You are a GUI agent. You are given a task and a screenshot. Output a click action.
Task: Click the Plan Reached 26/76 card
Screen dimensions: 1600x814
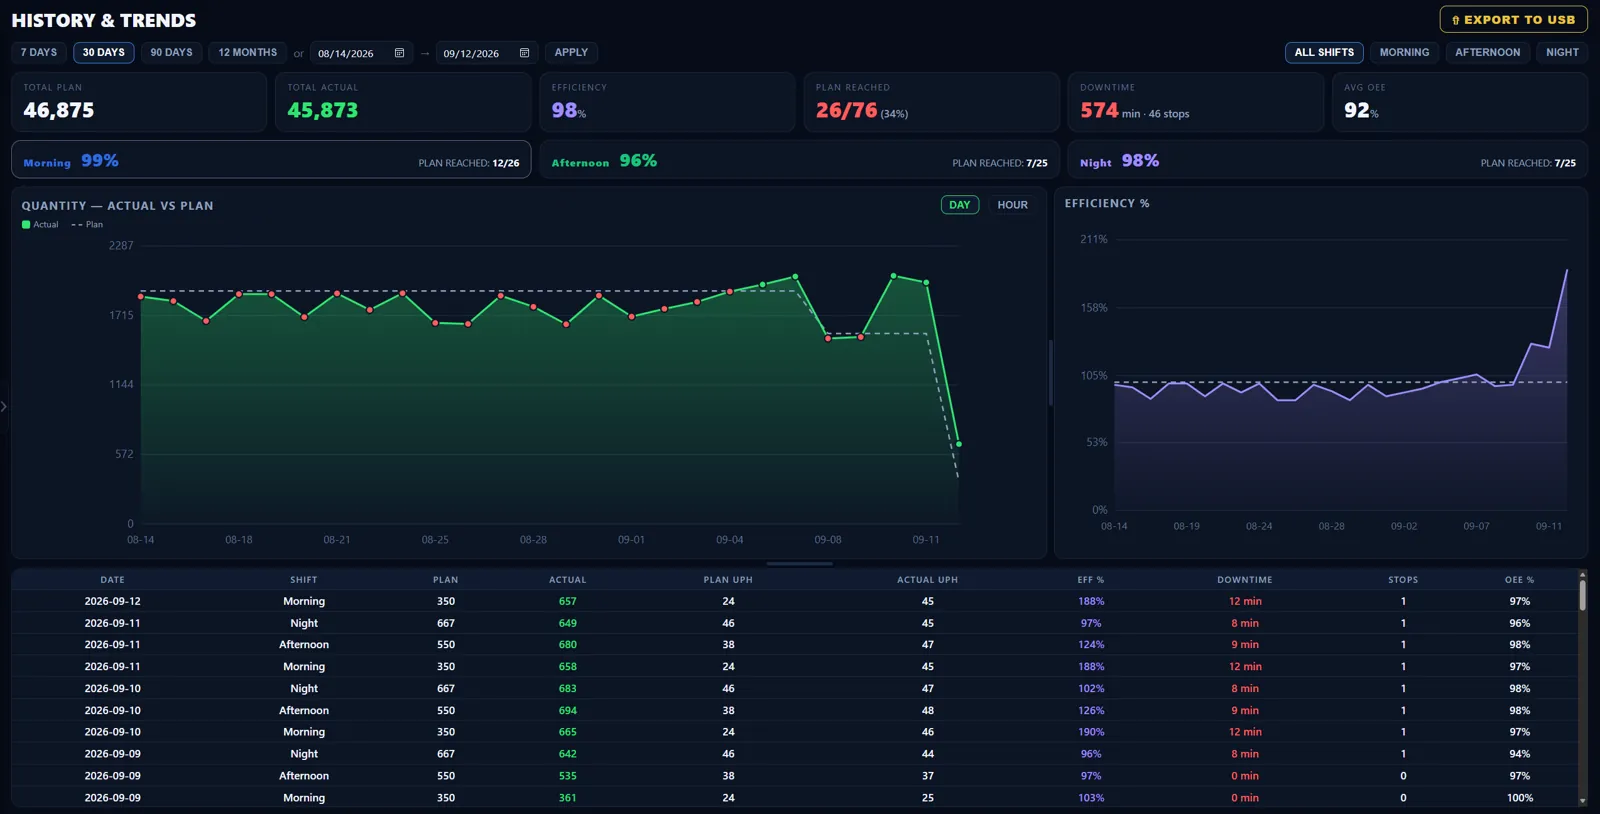pyautogui.click(x=931, y=102)
